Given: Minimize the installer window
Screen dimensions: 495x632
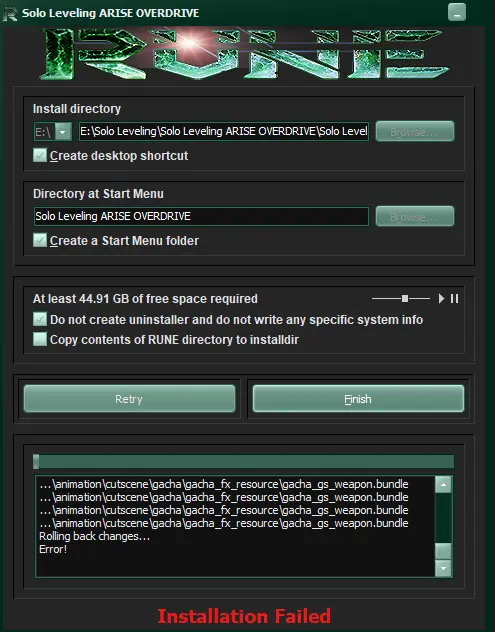Looking at the screenshot, I should 457,12.
